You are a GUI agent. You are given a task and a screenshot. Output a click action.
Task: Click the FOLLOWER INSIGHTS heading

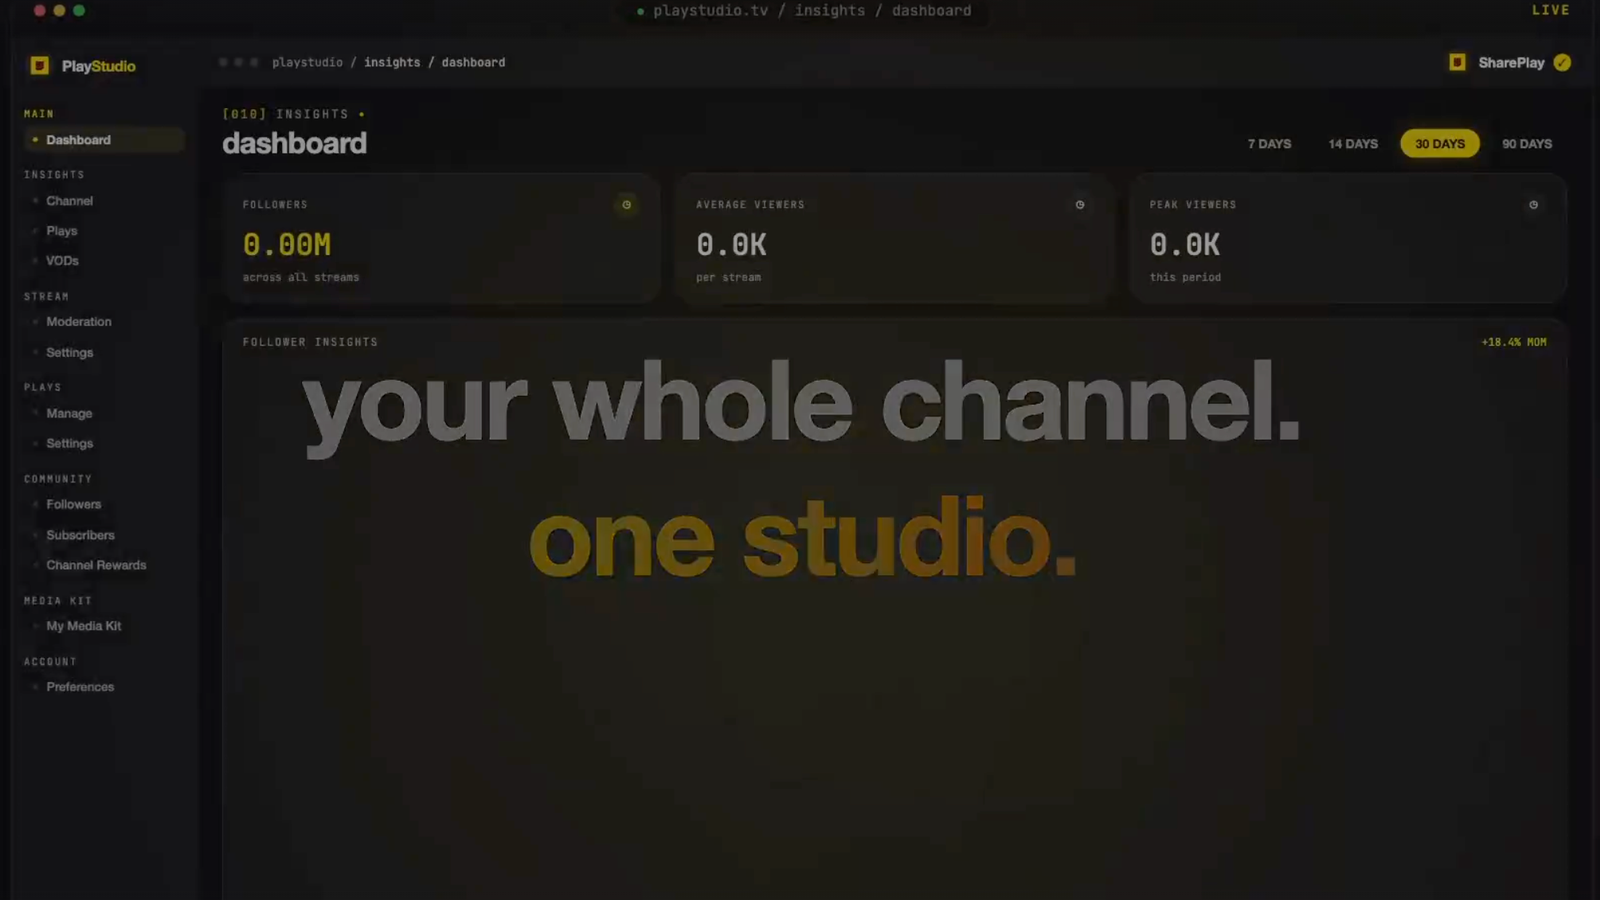tap(310, 342)
